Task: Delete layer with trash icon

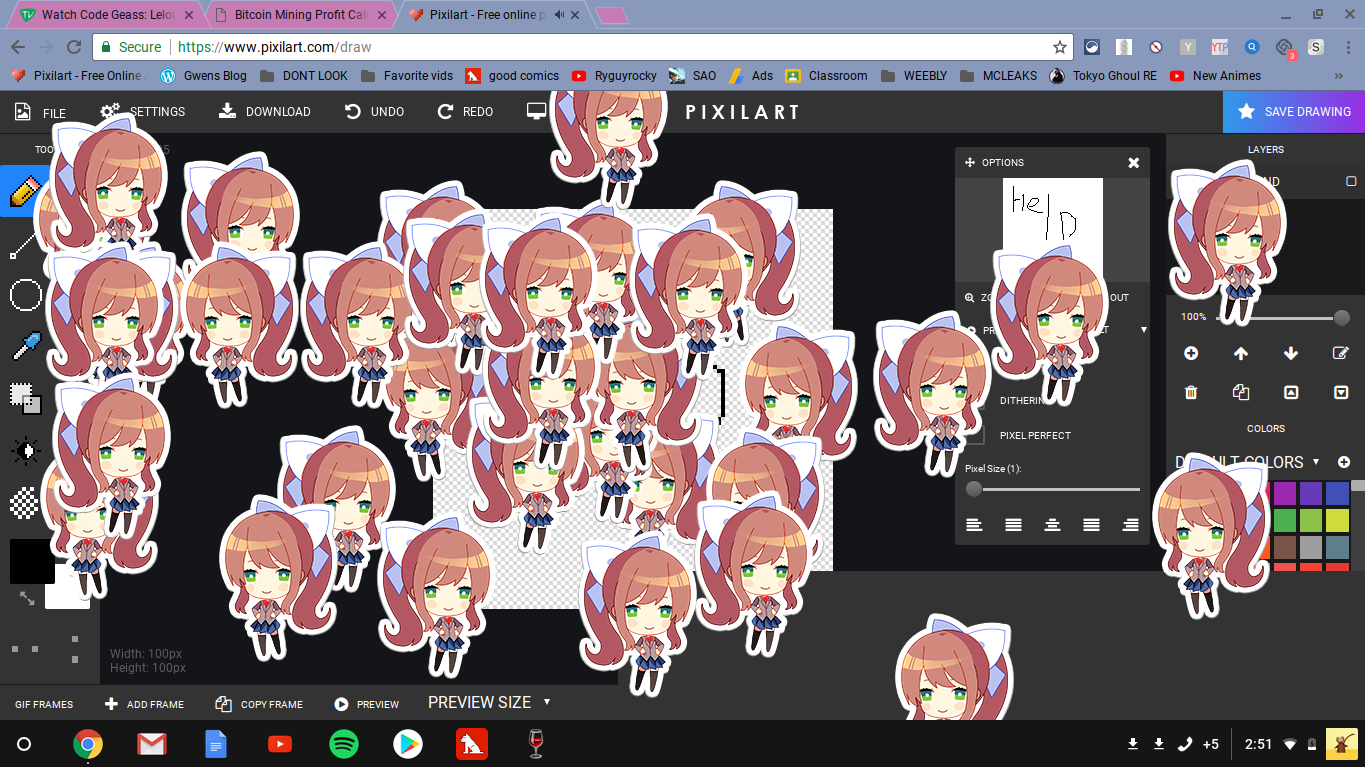Action: tap(1191, 393)
